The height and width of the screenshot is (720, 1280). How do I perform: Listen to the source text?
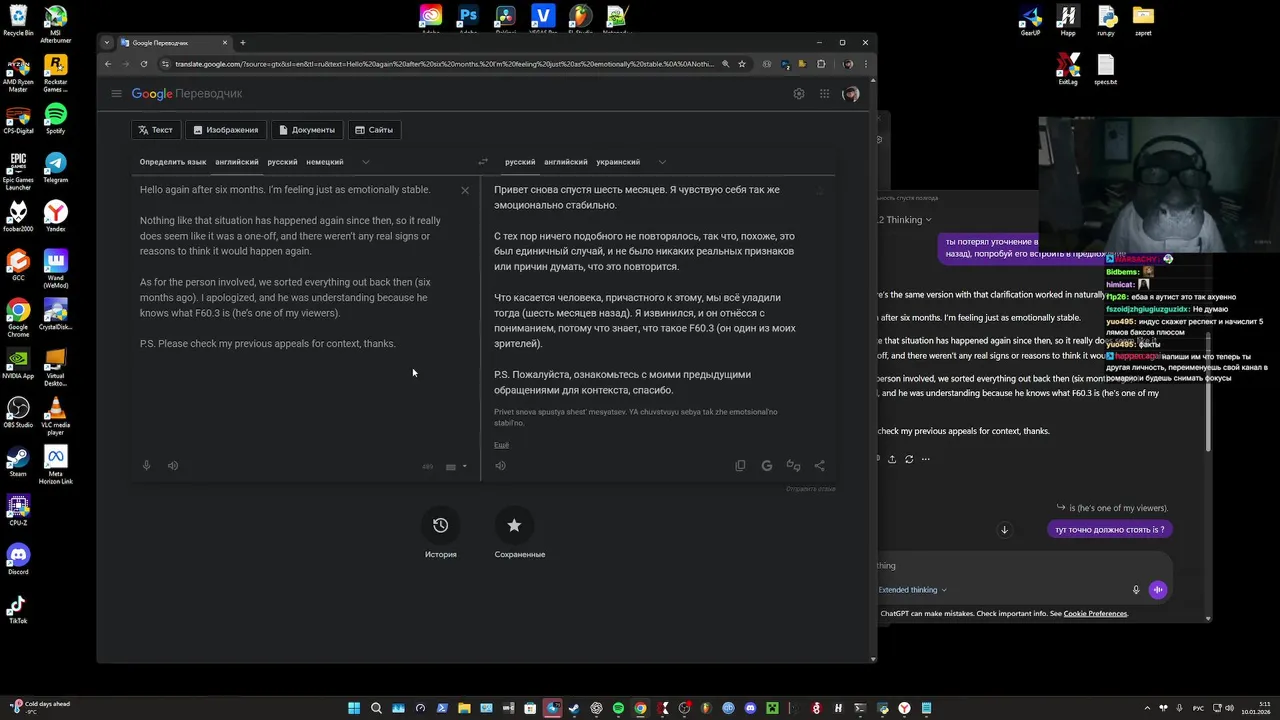click(x=173, y=465)
